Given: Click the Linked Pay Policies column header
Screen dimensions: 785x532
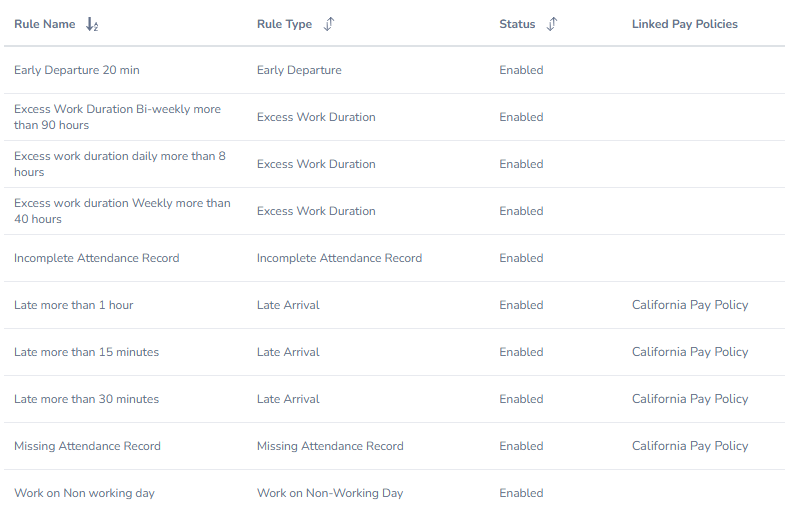Looking at the screenshot, I should [684, 24].
